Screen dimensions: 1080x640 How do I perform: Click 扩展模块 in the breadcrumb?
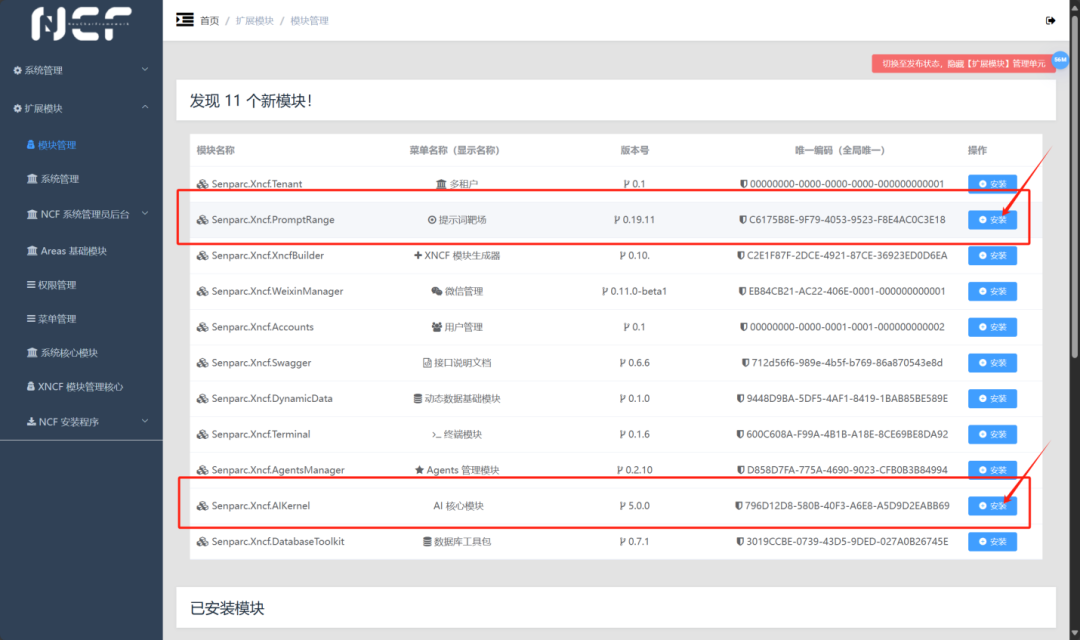click(255, 21)
